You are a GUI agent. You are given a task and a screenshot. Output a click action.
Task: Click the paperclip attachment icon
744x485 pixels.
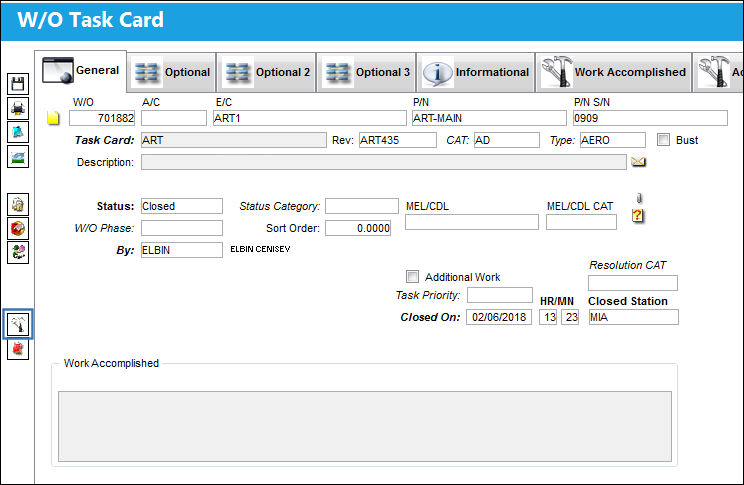click(639, 198)
